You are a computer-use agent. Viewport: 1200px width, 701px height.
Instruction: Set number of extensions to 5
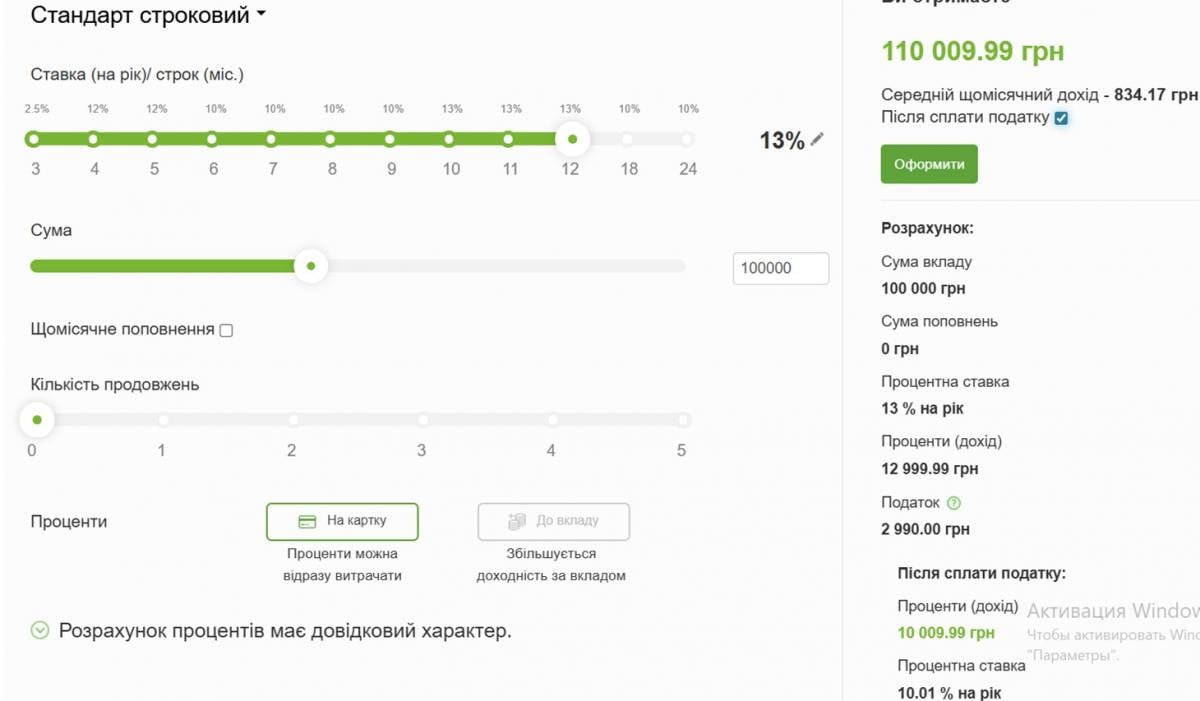[682, 420]
